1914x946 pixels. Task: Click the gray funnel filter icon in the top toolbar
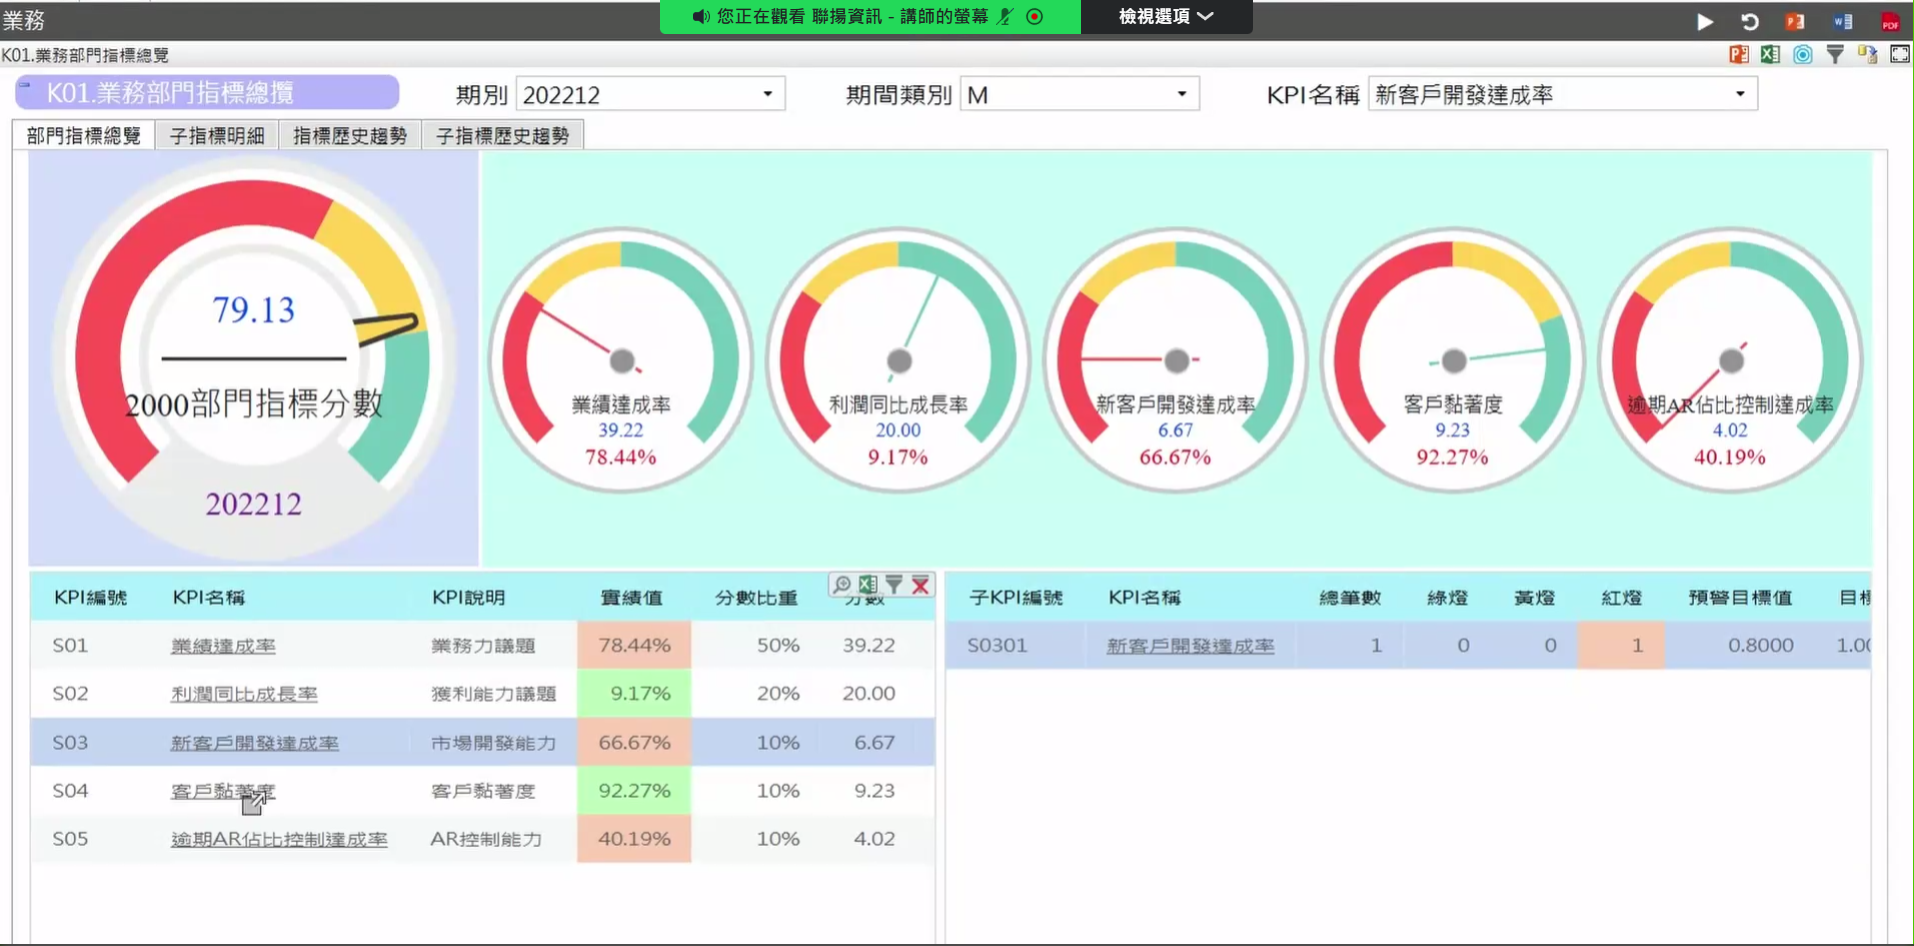(1835, 55)
